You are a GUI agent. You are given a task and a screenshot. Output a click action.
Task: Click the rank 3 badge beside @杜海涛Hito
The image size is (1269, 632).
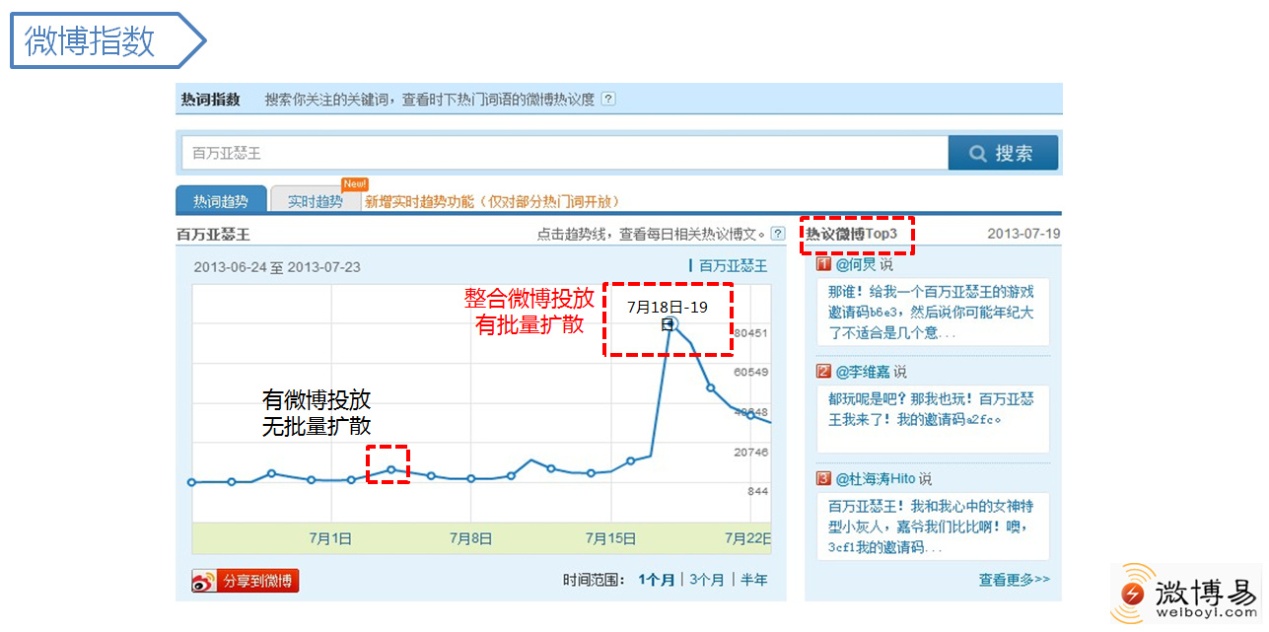tap(824, 479)
